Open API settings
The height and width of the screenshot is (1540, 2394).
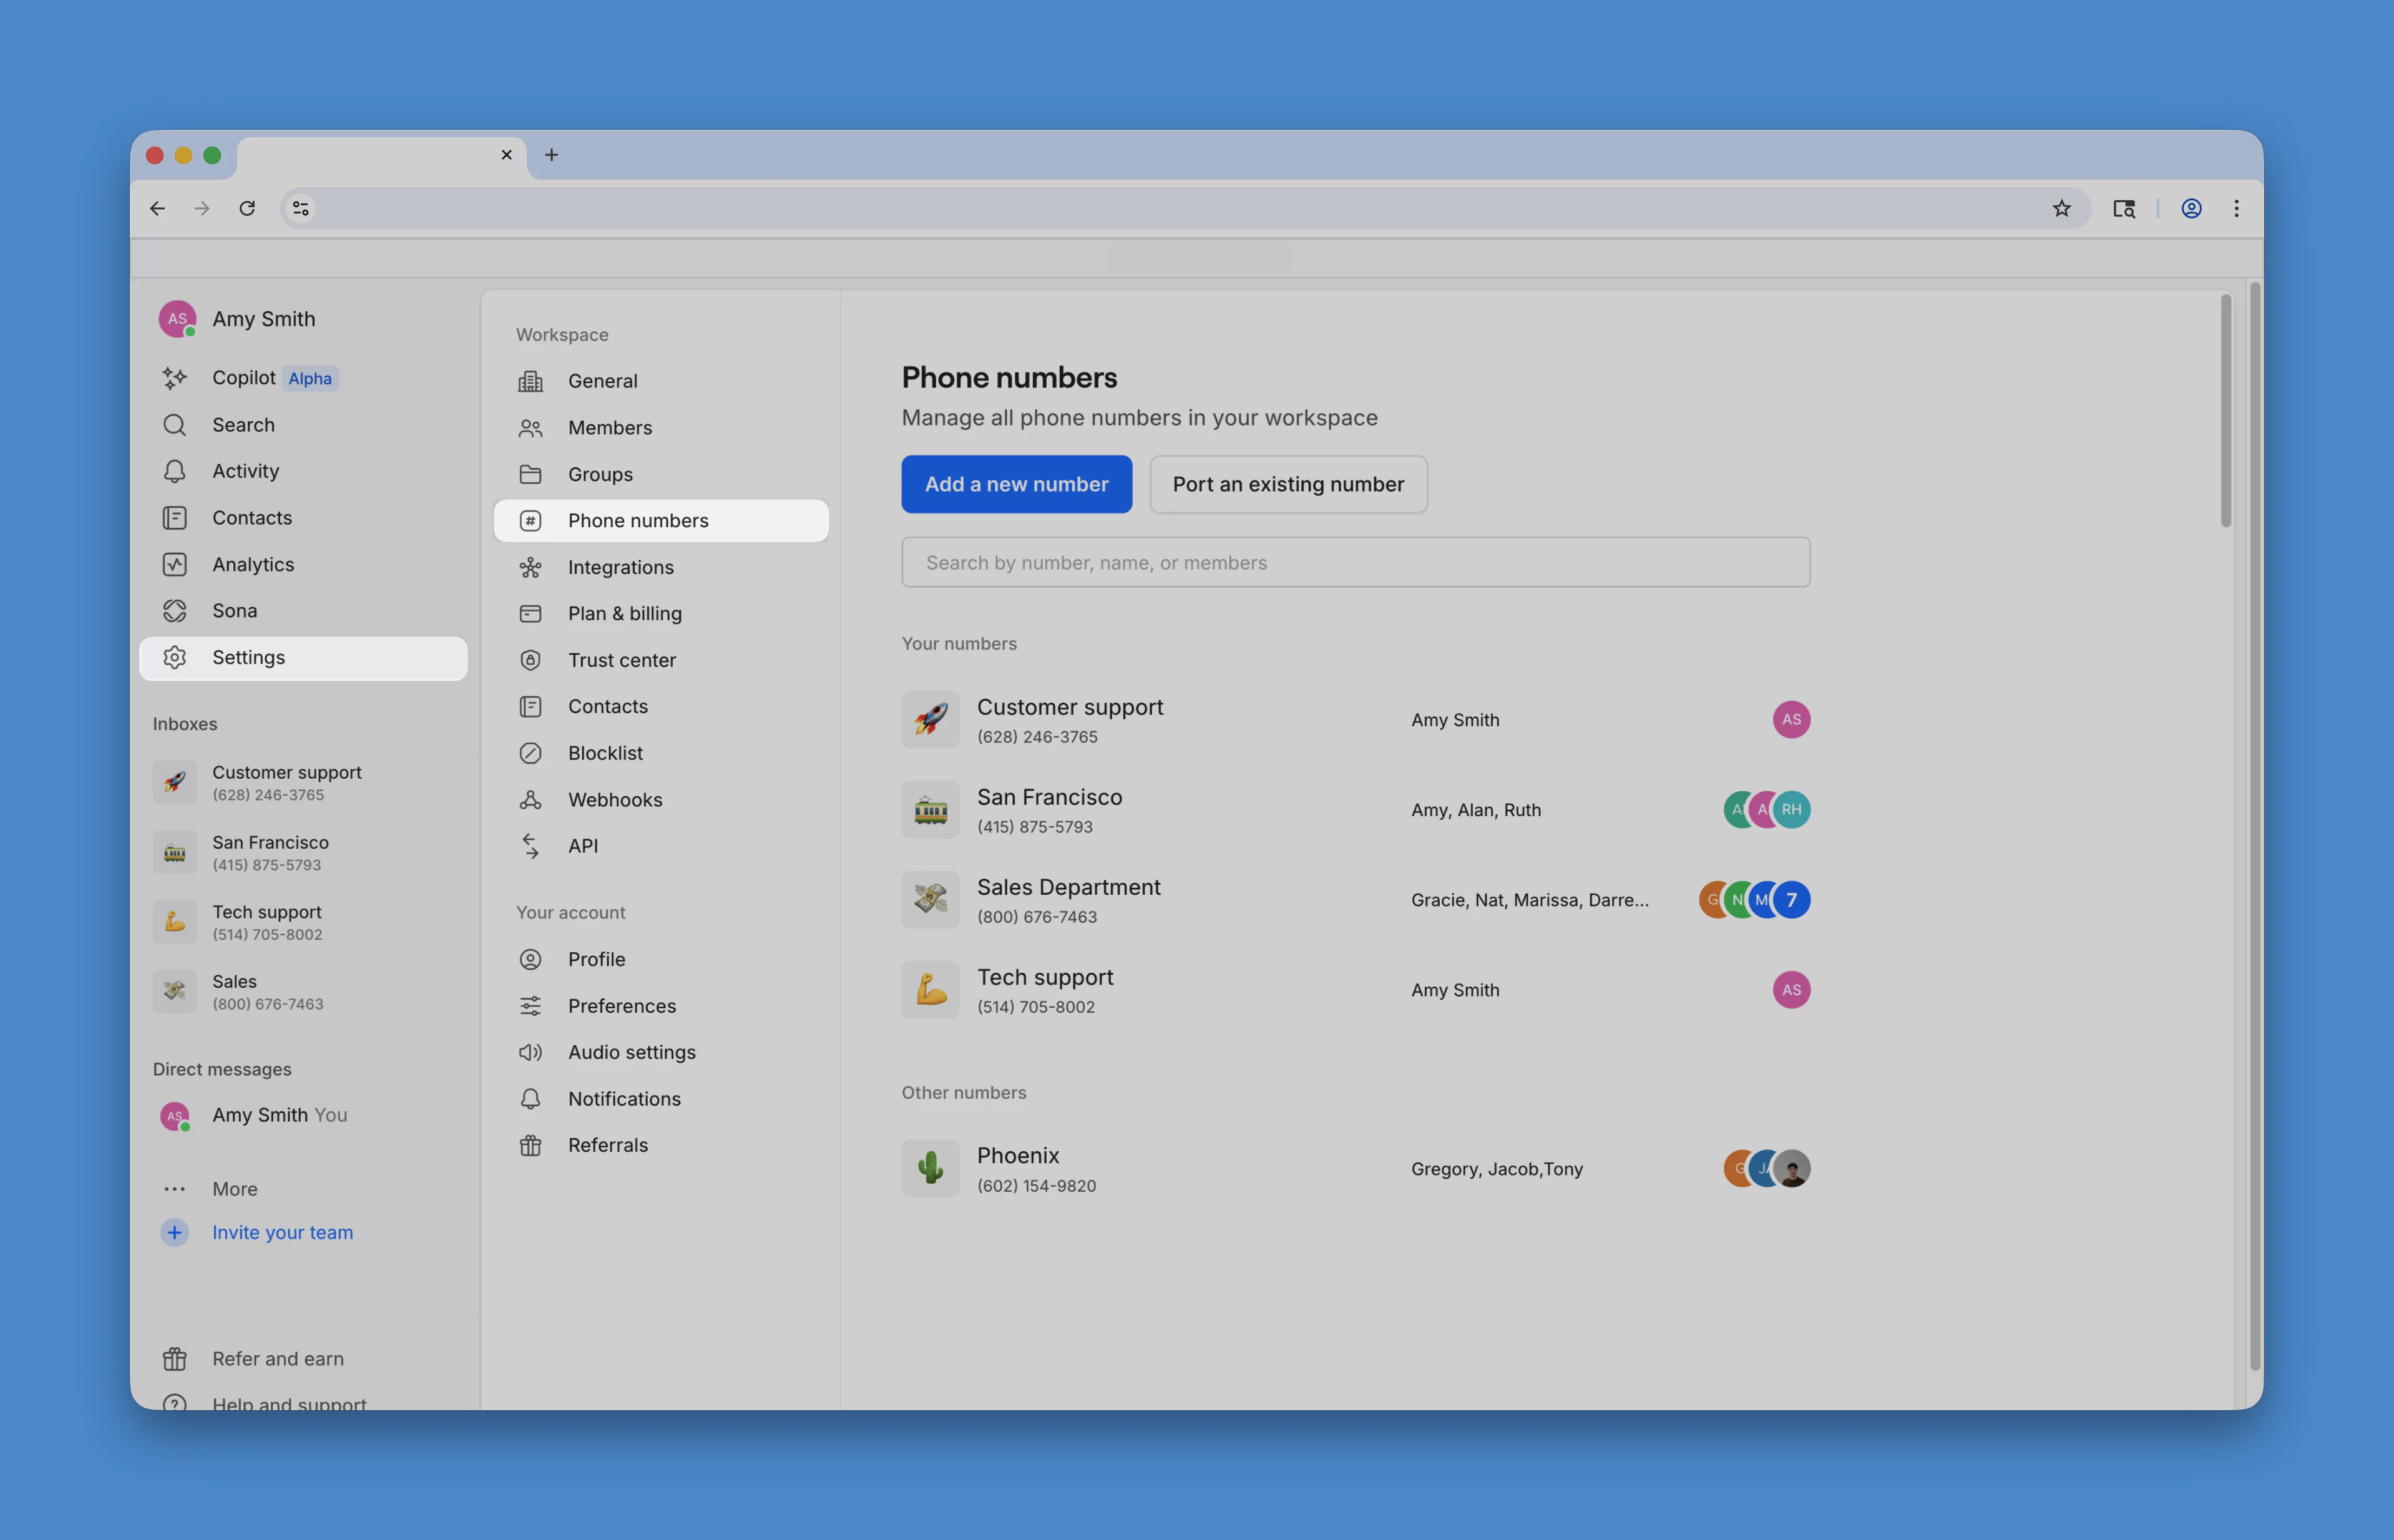(x=661, y=846)
